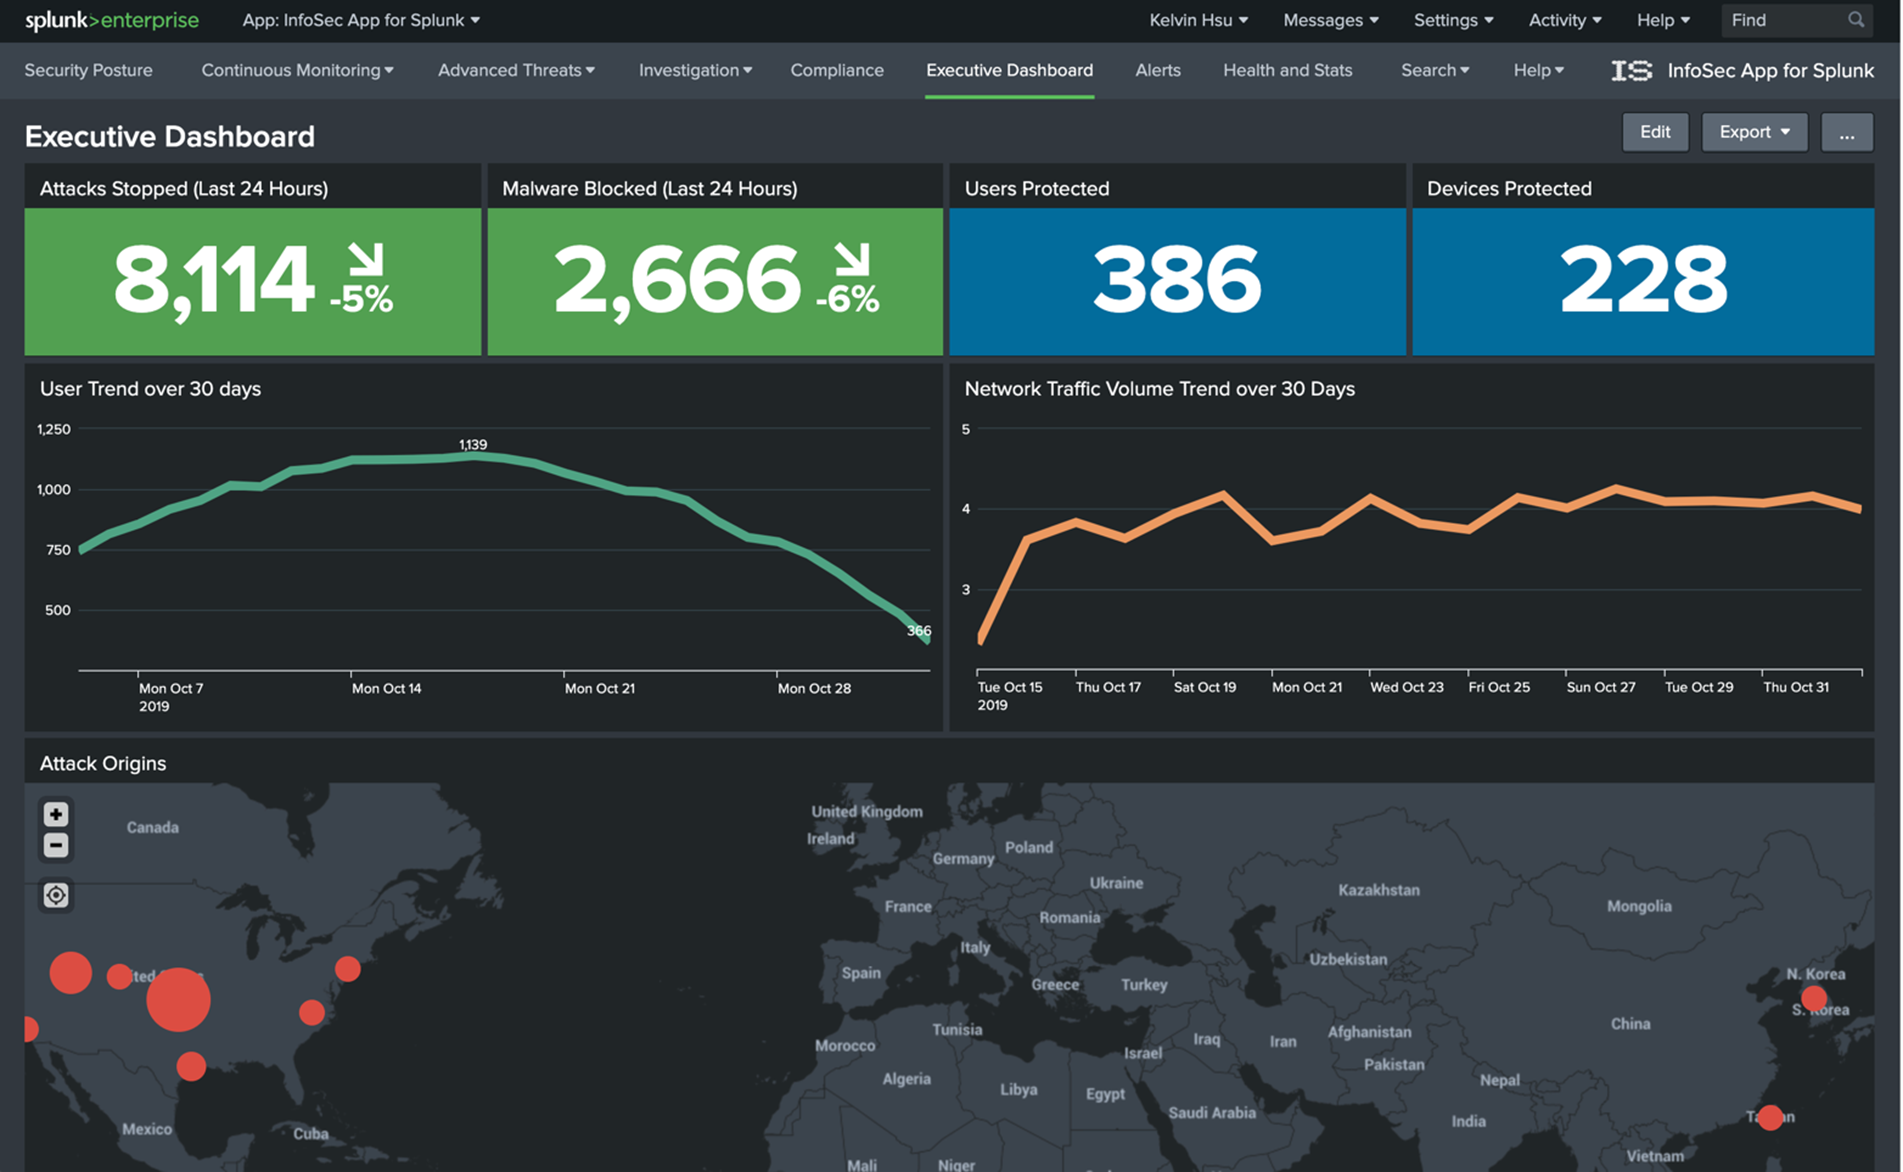
Task: Go to the Security Posture tab
Action: 88,70
